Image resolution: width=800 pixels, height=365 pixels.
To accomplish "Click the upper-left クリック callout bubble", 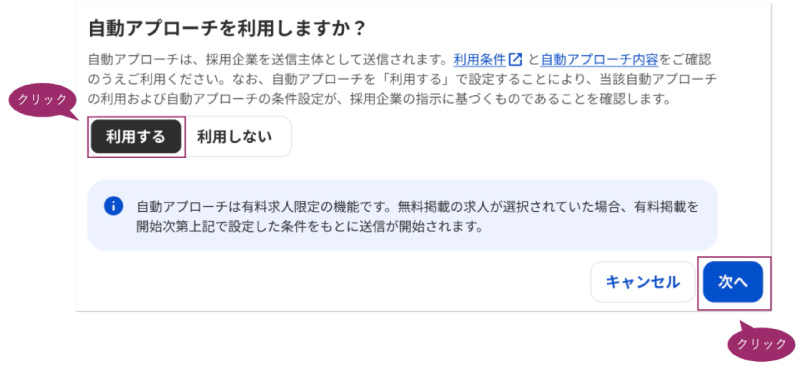I will point(42,101).
